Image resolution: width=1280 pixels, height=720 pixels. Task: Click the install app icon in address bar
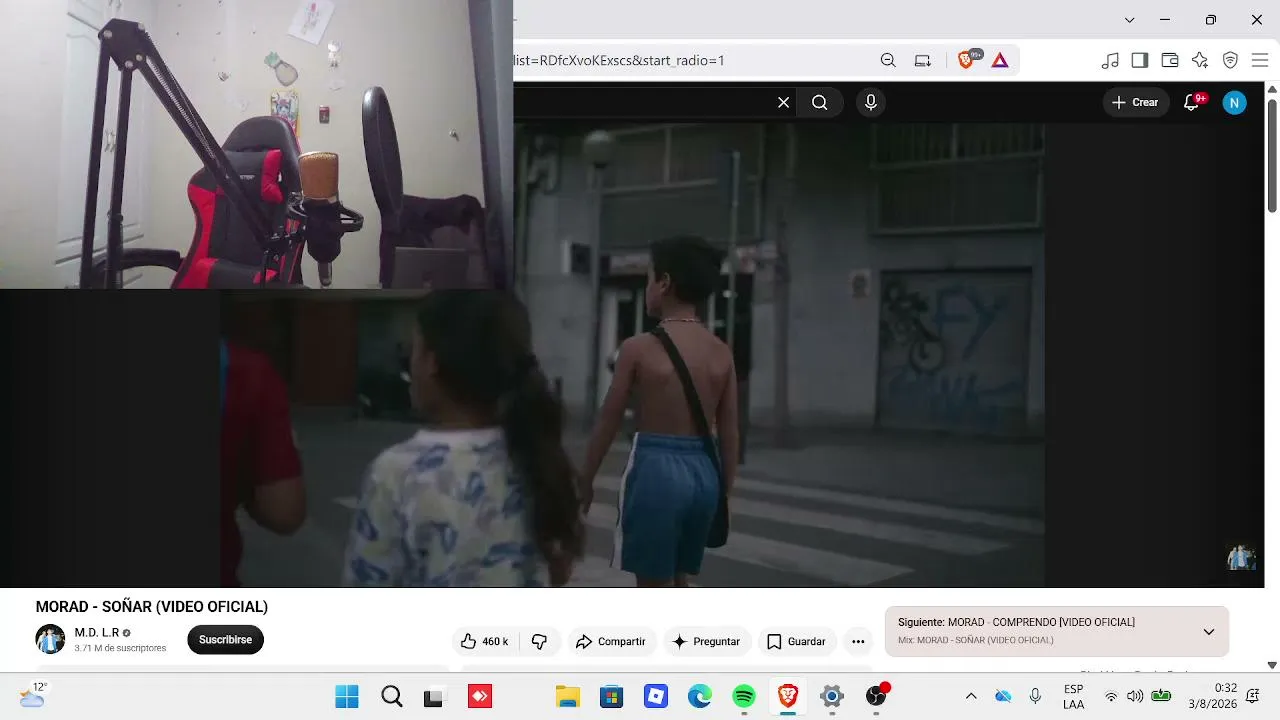923,60
